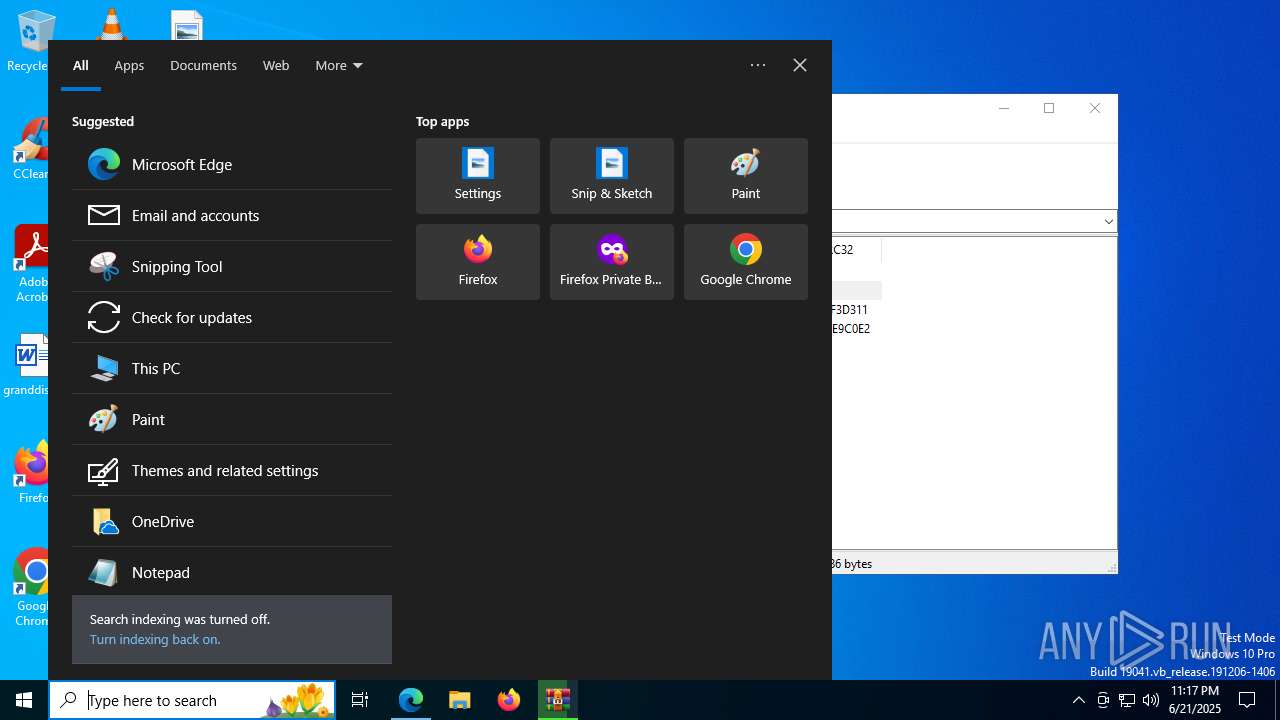This screenshot has height=720, width=1280.
Task: Minimize the background window
Action: [1004, 108]
